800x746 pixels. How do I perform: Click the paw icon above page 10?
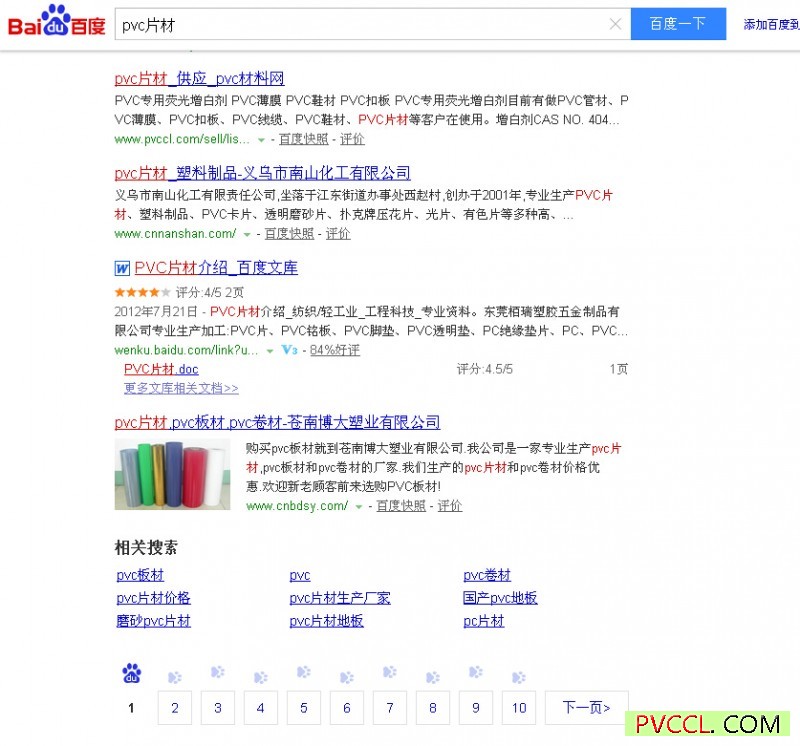pos(519,677)
